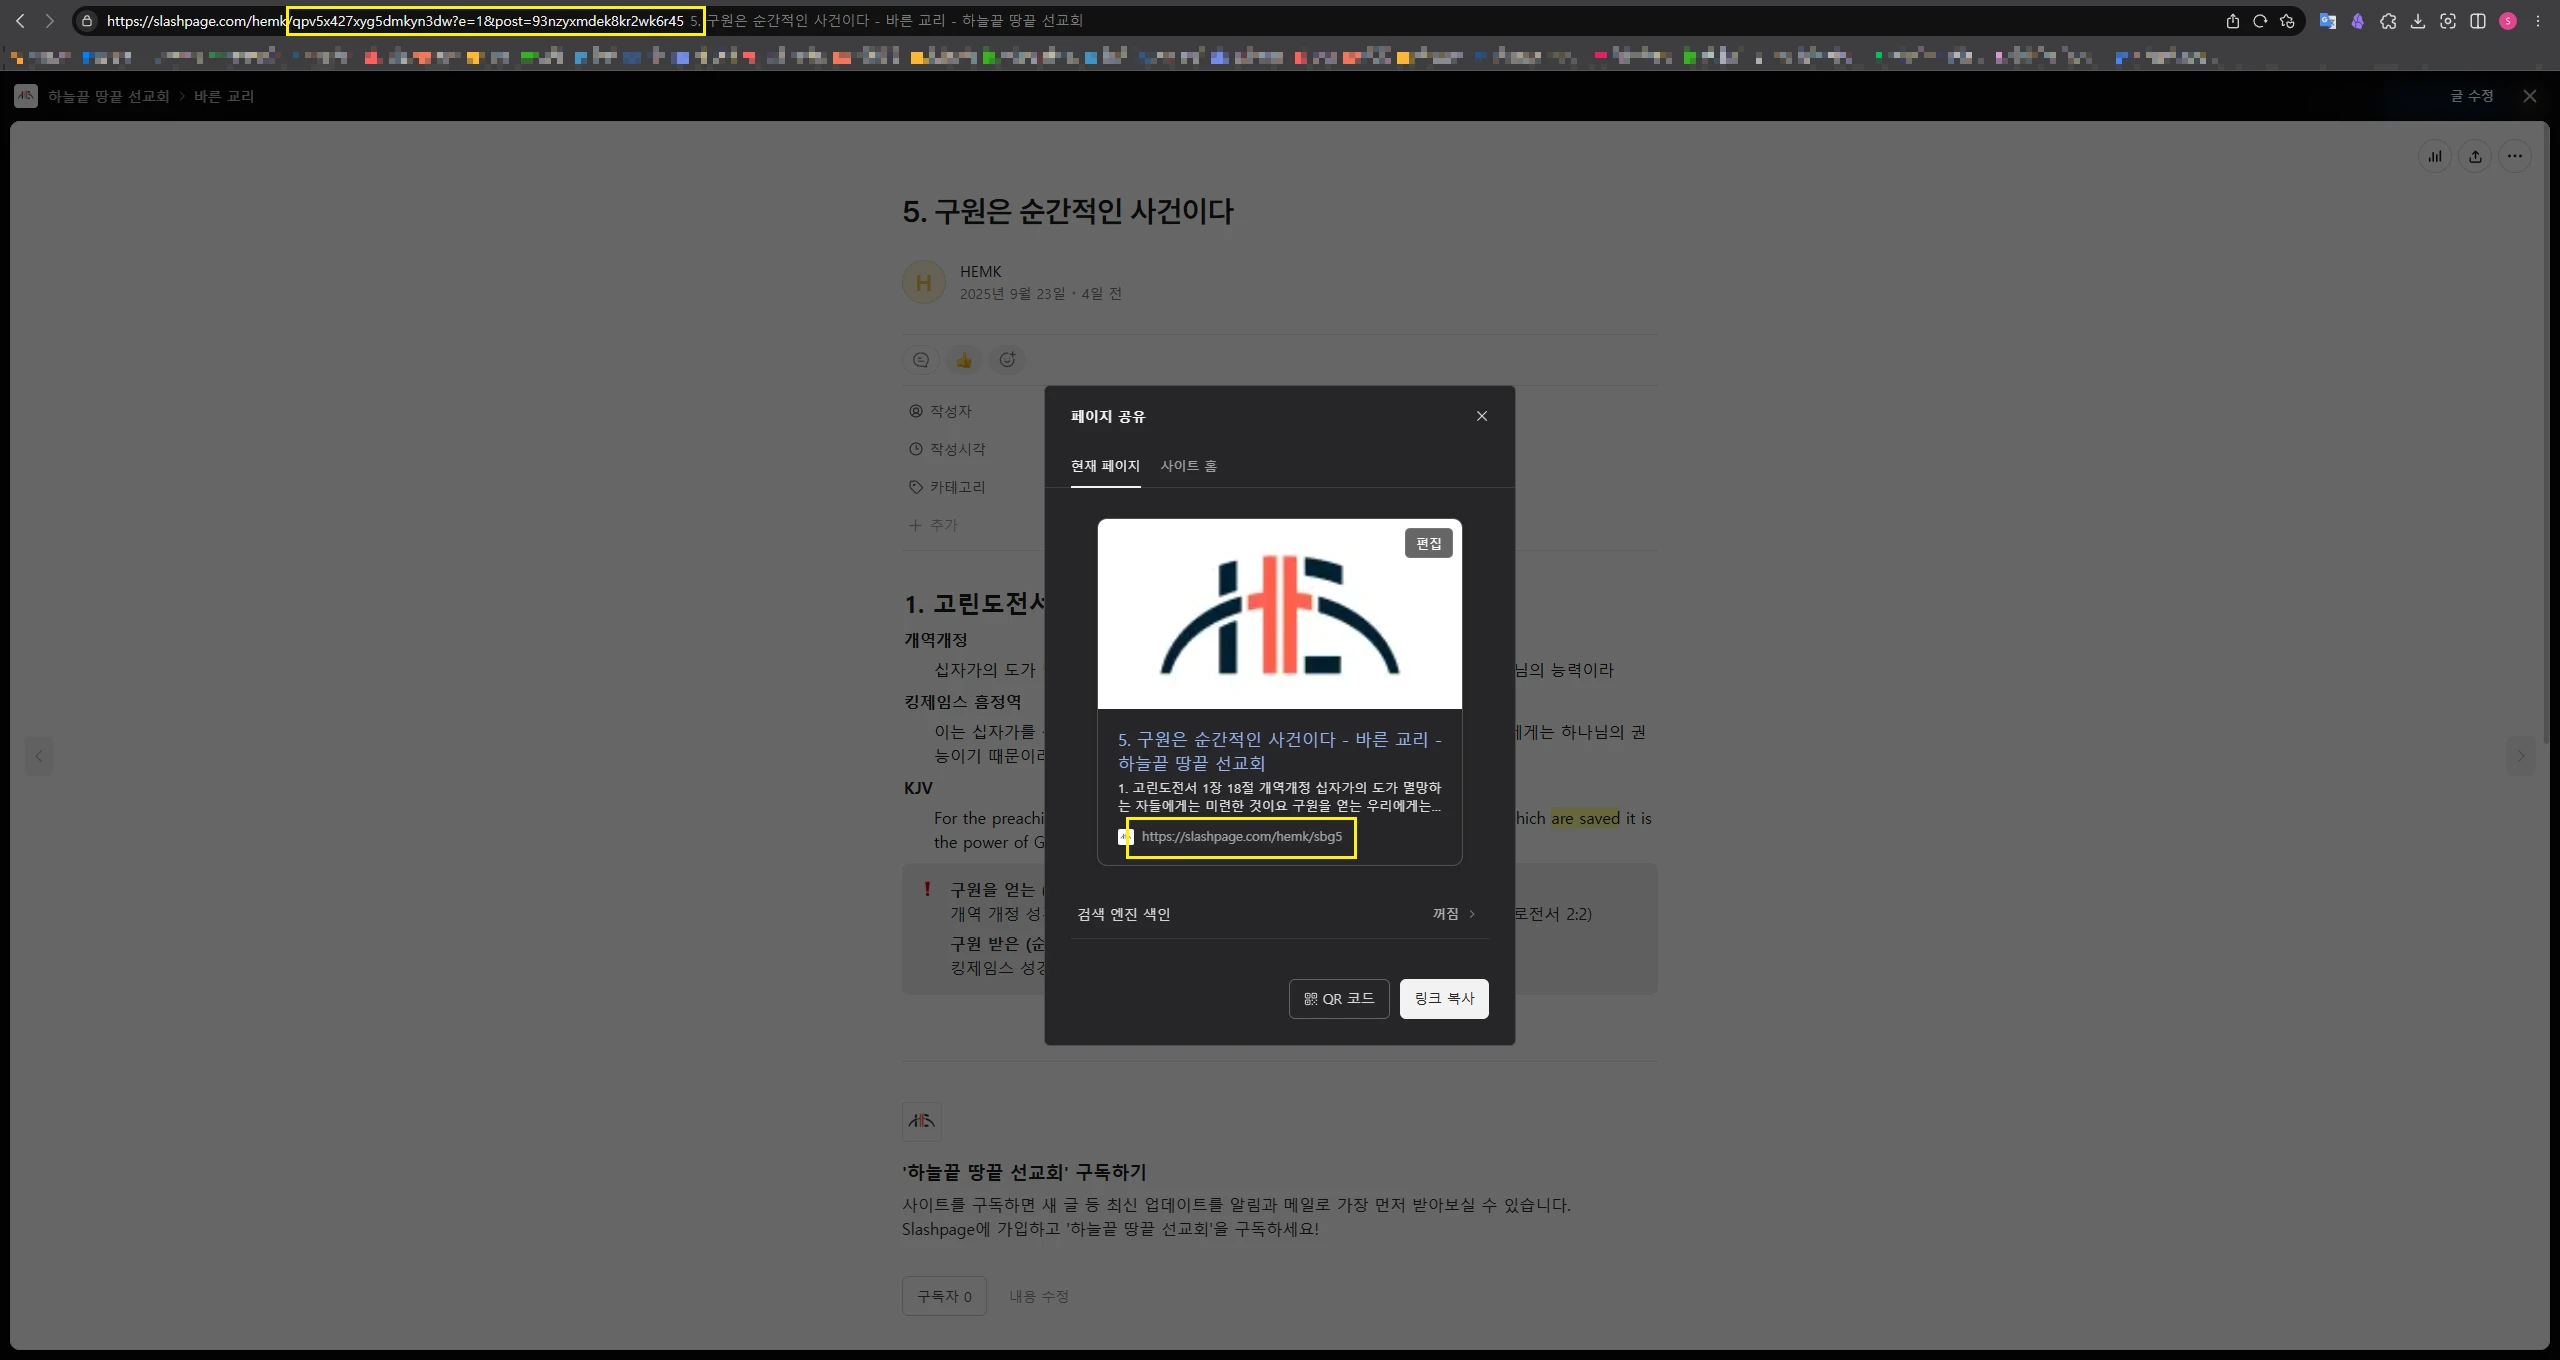Click 편집 on the preview image
This screenshot has height=1360, width=2560.
pyautogui.click(x=1428, y=543)
